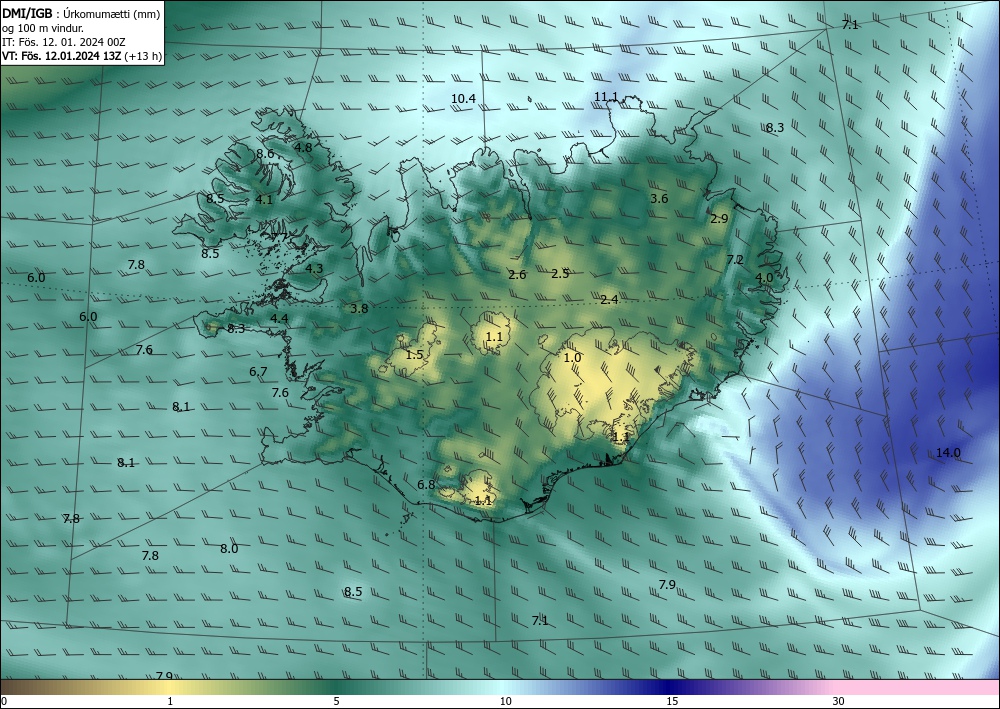Click the 1.0 value on Vatnajökull glacier

point(572,358)
